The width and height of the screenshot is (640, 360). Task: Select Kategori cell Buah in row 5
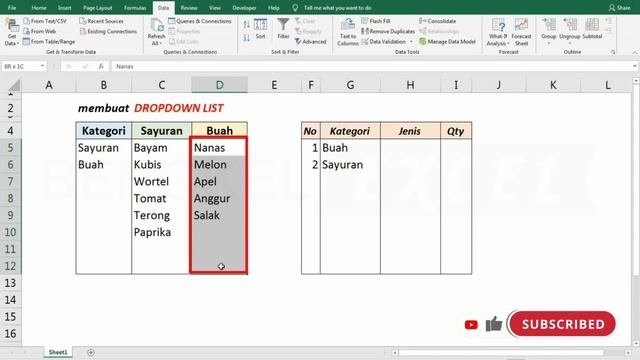[x=350, y=148]
